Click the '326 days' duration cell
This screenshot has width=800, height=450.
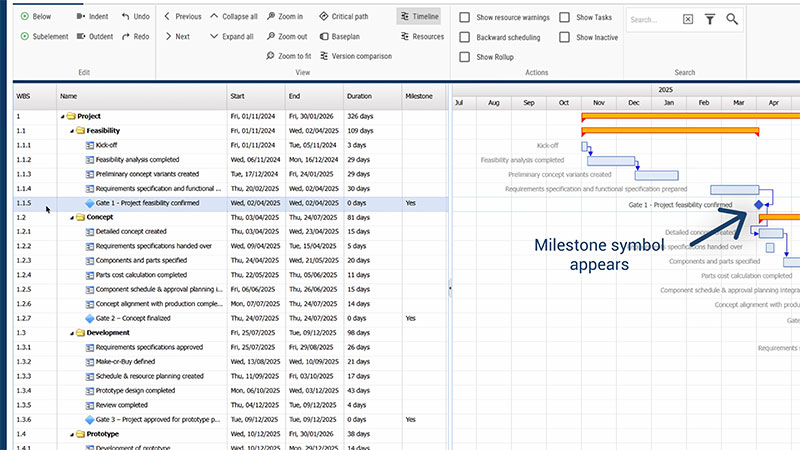(360, 116)
